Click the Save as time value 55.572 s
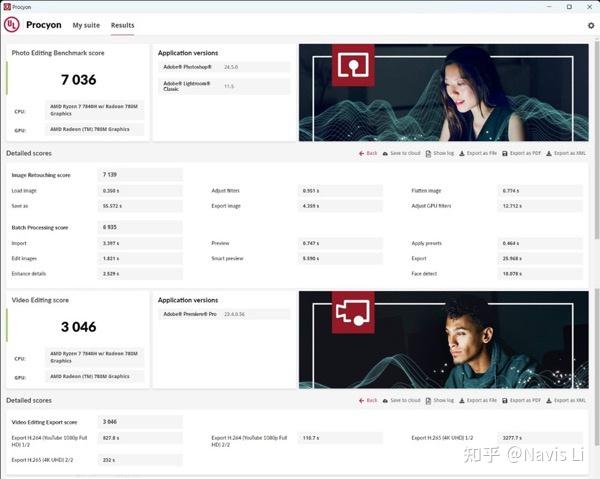This screenshot has height=479, width=600. point(140,206)
